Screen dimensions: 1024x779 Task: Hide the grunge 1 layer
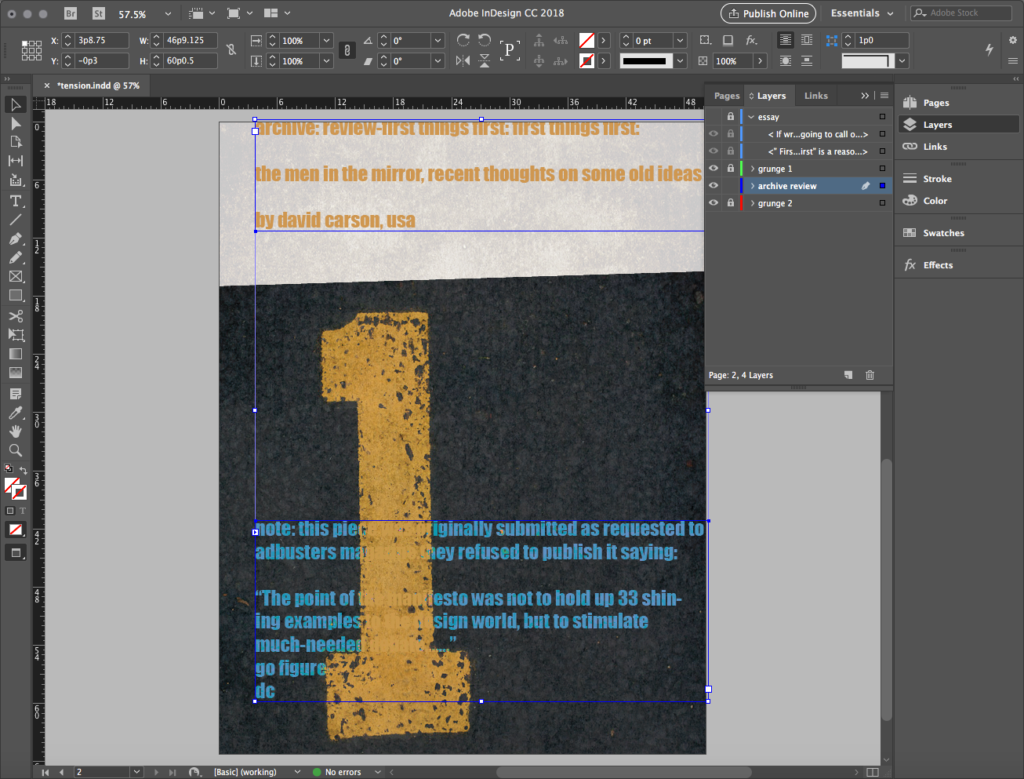click(713, 168)
